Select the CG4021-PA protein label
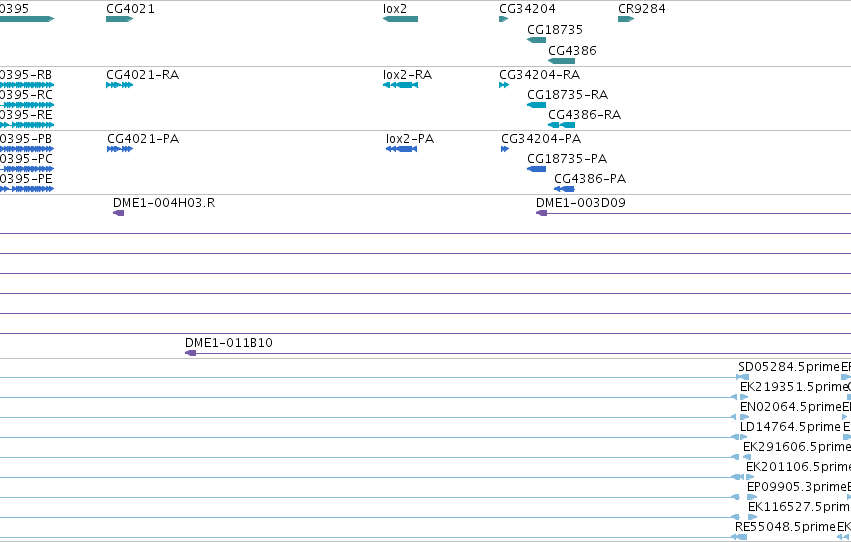Image resolution: width=851 pixels, height=542 pixels. [143, 138]
